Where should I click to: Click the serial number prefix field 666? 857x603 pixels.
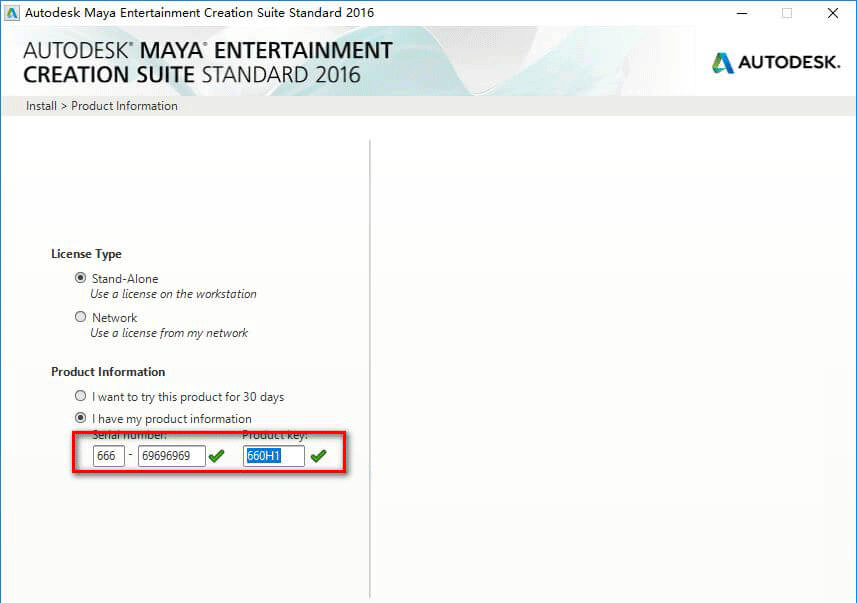[x=109, y=456]
